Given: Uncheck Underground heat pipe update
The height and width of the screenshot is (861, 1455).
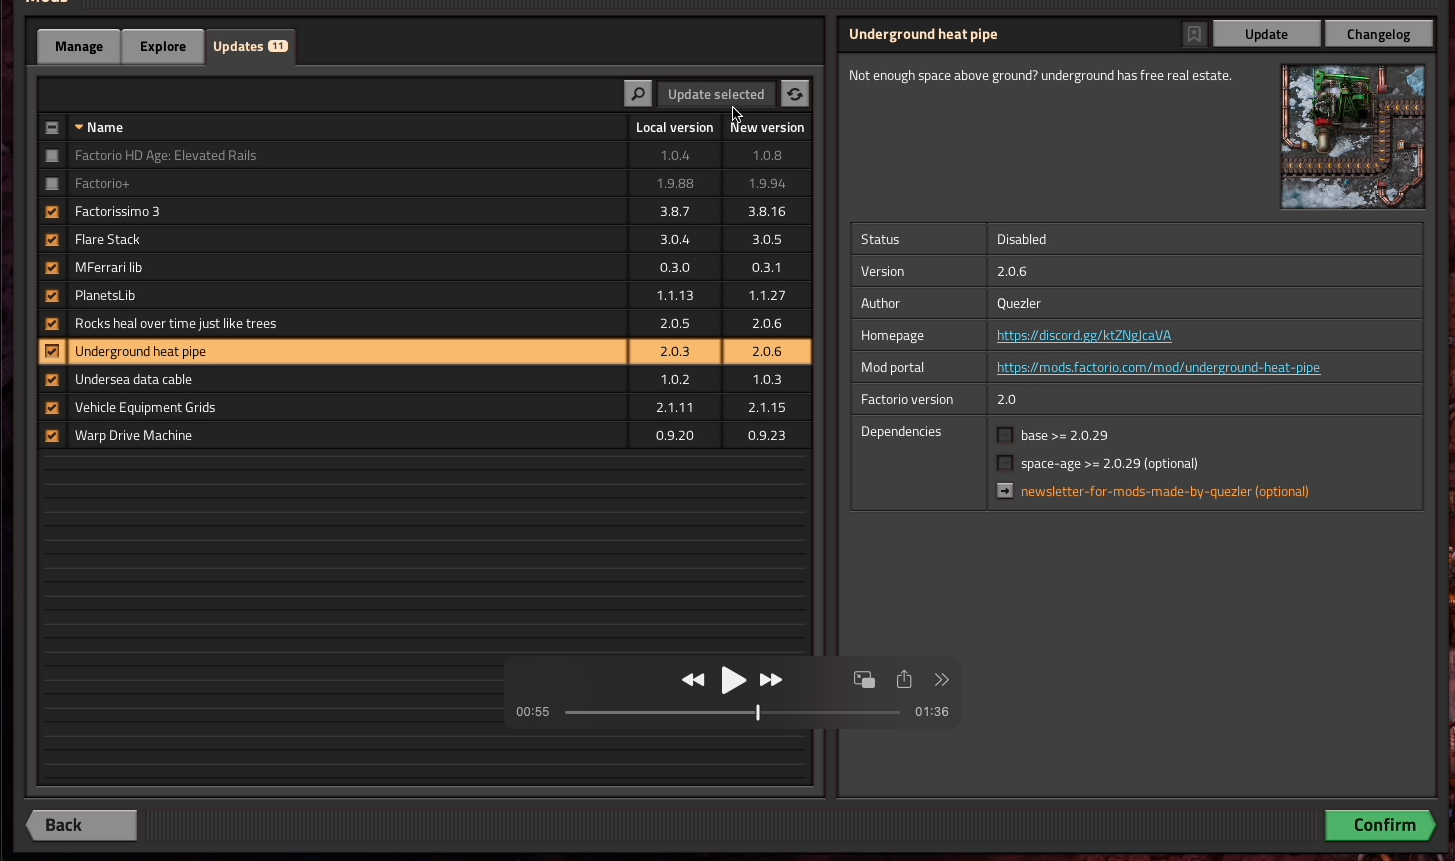Looking at the screenshot, I should pos(52,351).
